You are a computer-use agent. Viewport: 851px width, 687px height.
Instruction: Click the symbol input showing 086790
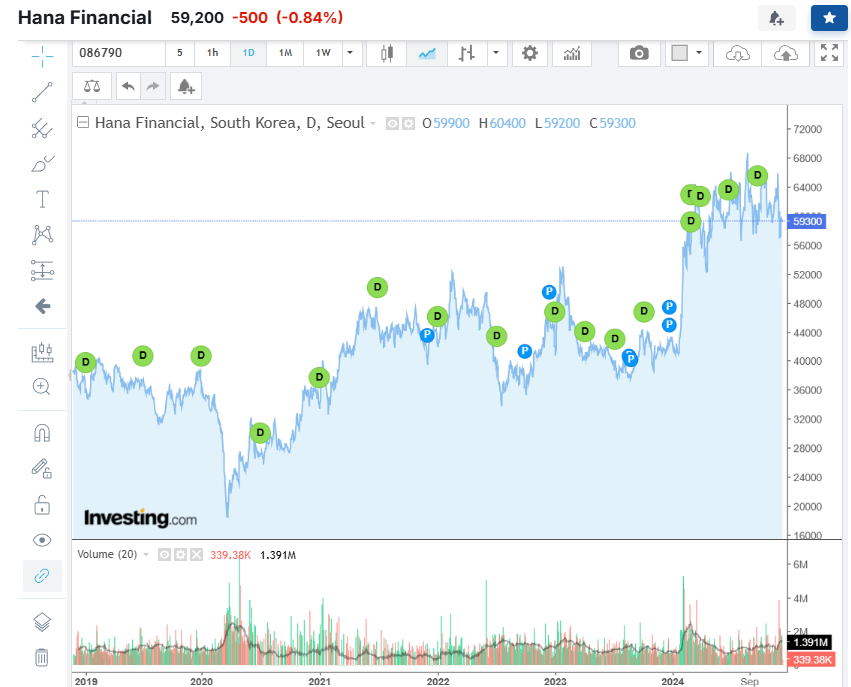pos(118,53)
